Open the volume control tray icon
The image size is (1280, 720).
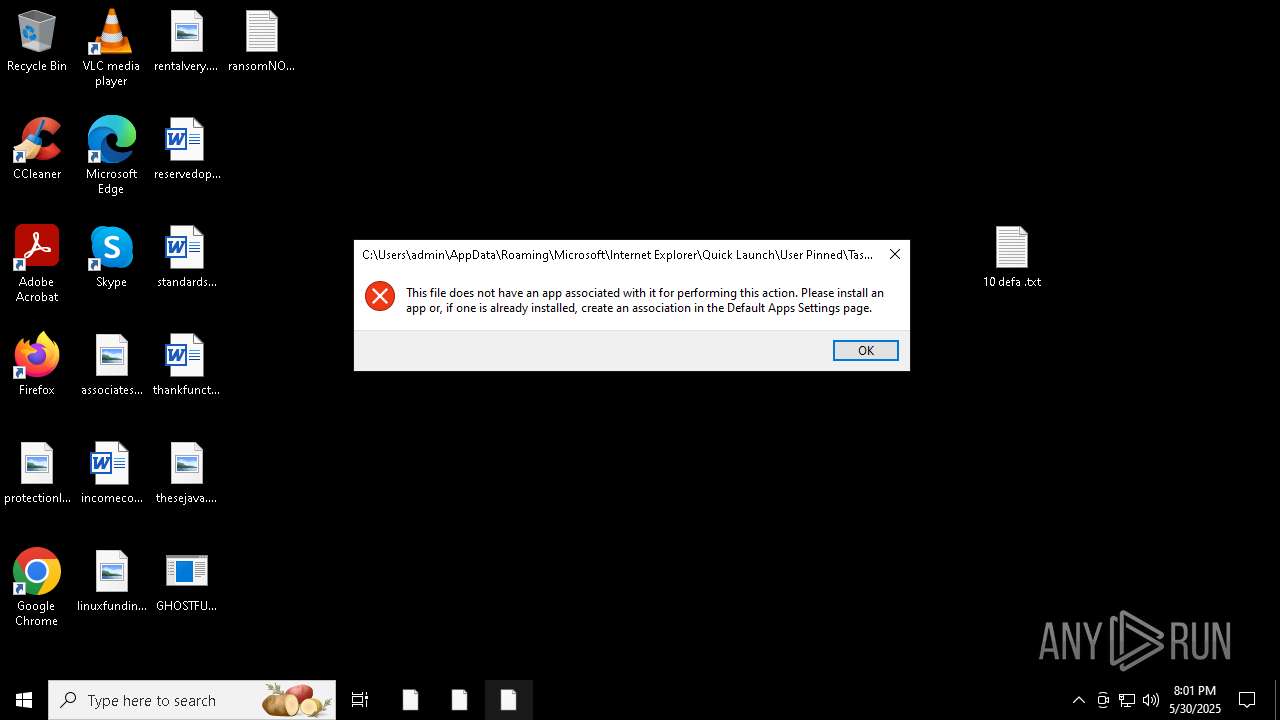click(x=1151, y=700)
